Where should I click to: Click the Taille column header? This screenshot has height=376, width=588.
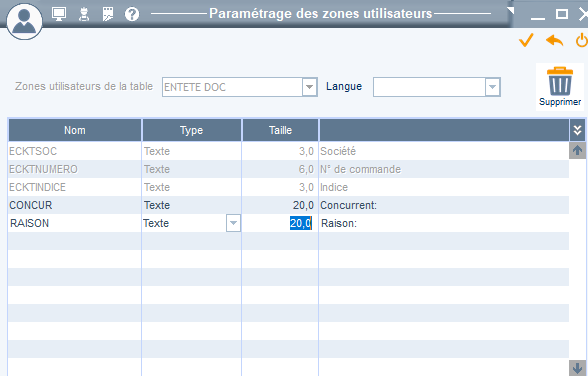click(280, 130)
